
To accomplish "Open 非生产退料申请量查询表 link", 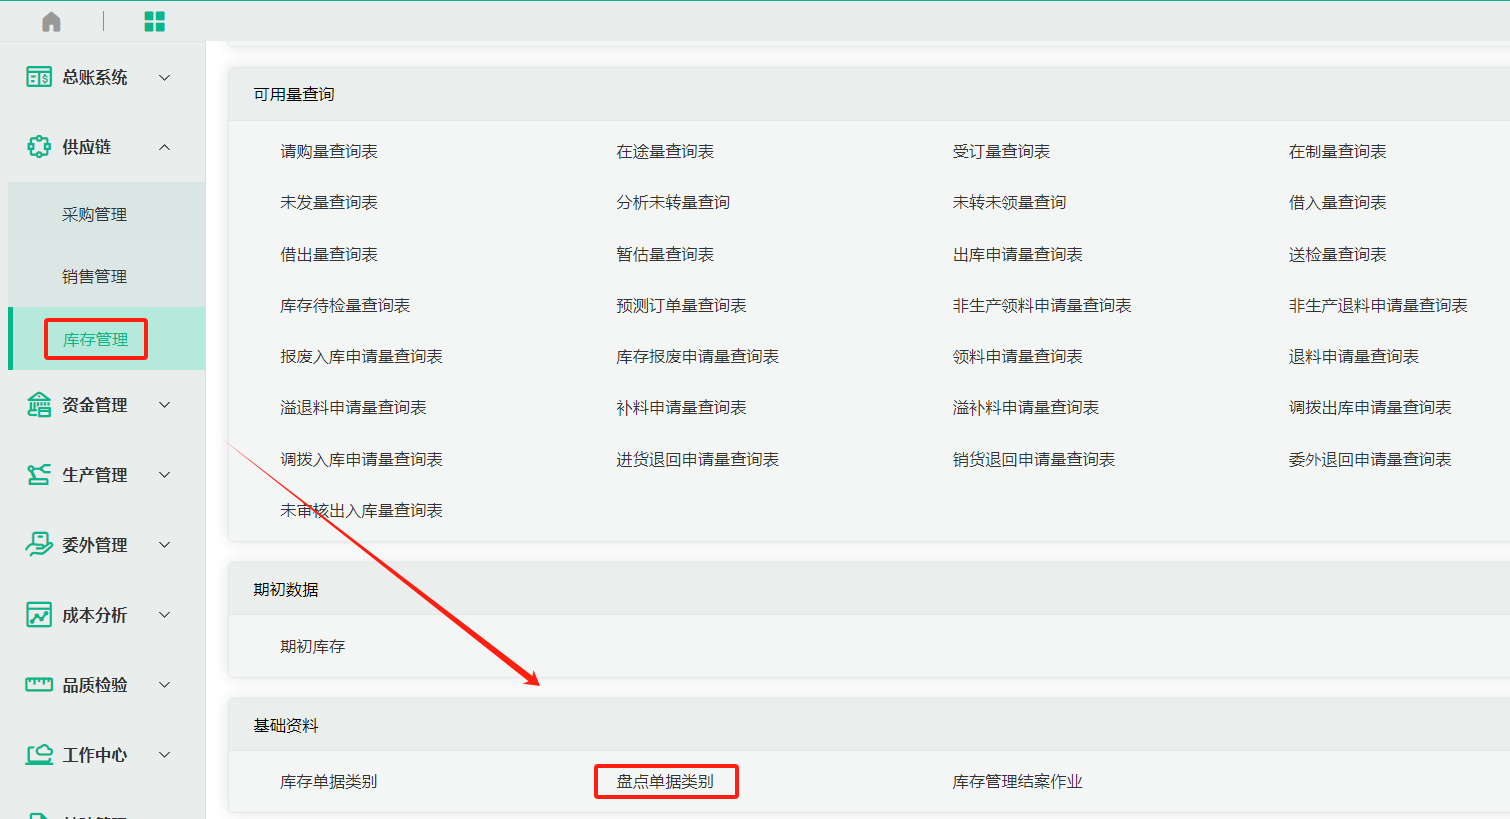I will tap(1378, 305).
